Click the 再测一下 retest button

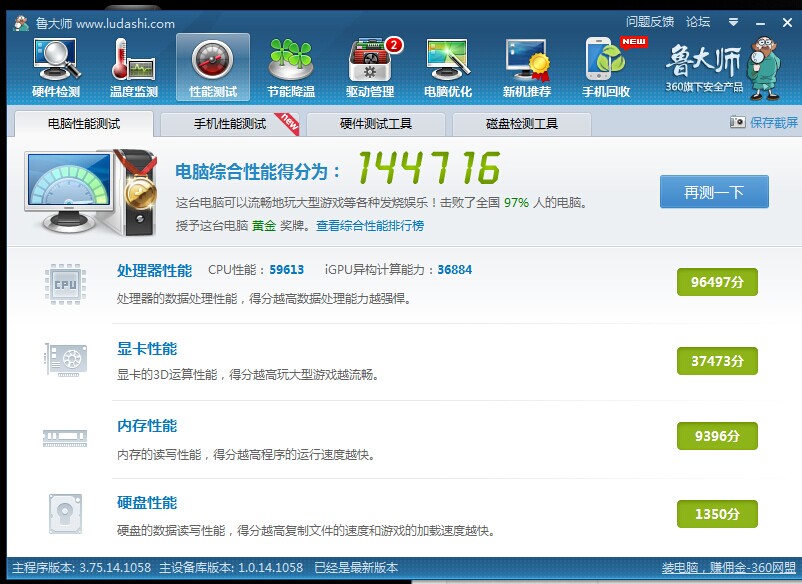[x=714, y=192]
